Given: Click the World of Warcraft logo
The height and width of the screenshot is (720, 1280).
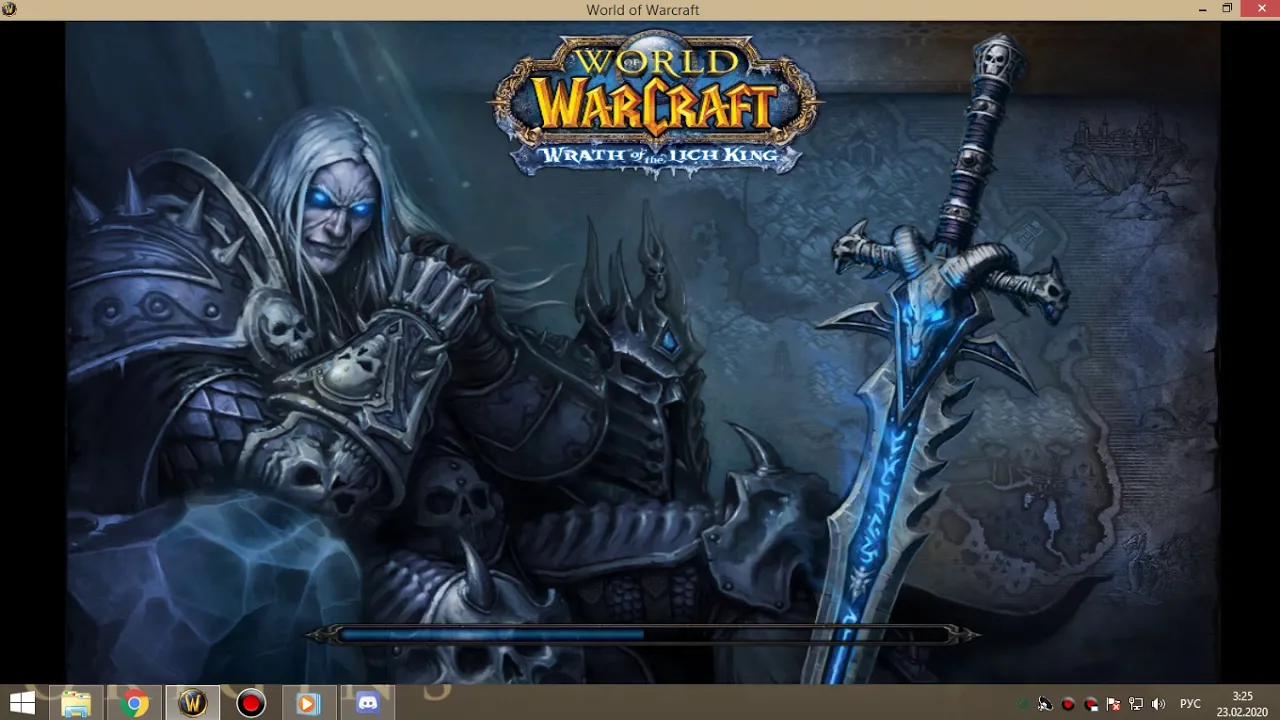Looking at the screenshot, I should pyautogui.click(x=656, y=105).
